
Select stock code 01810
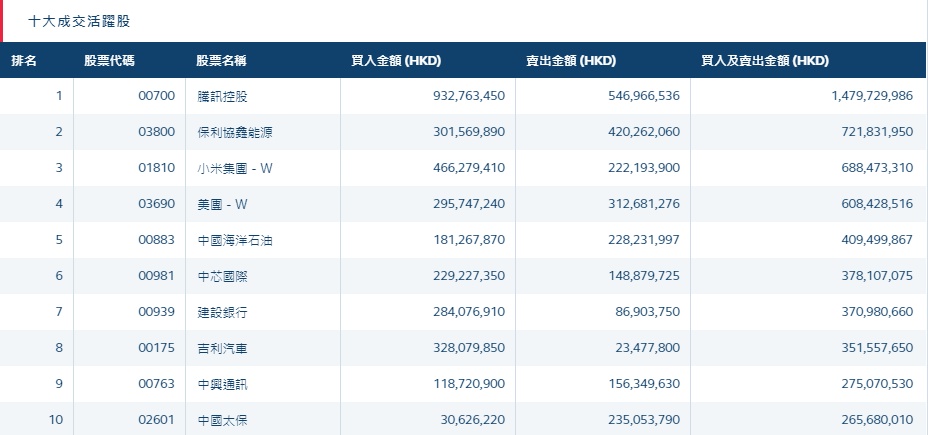coord(157,168)
